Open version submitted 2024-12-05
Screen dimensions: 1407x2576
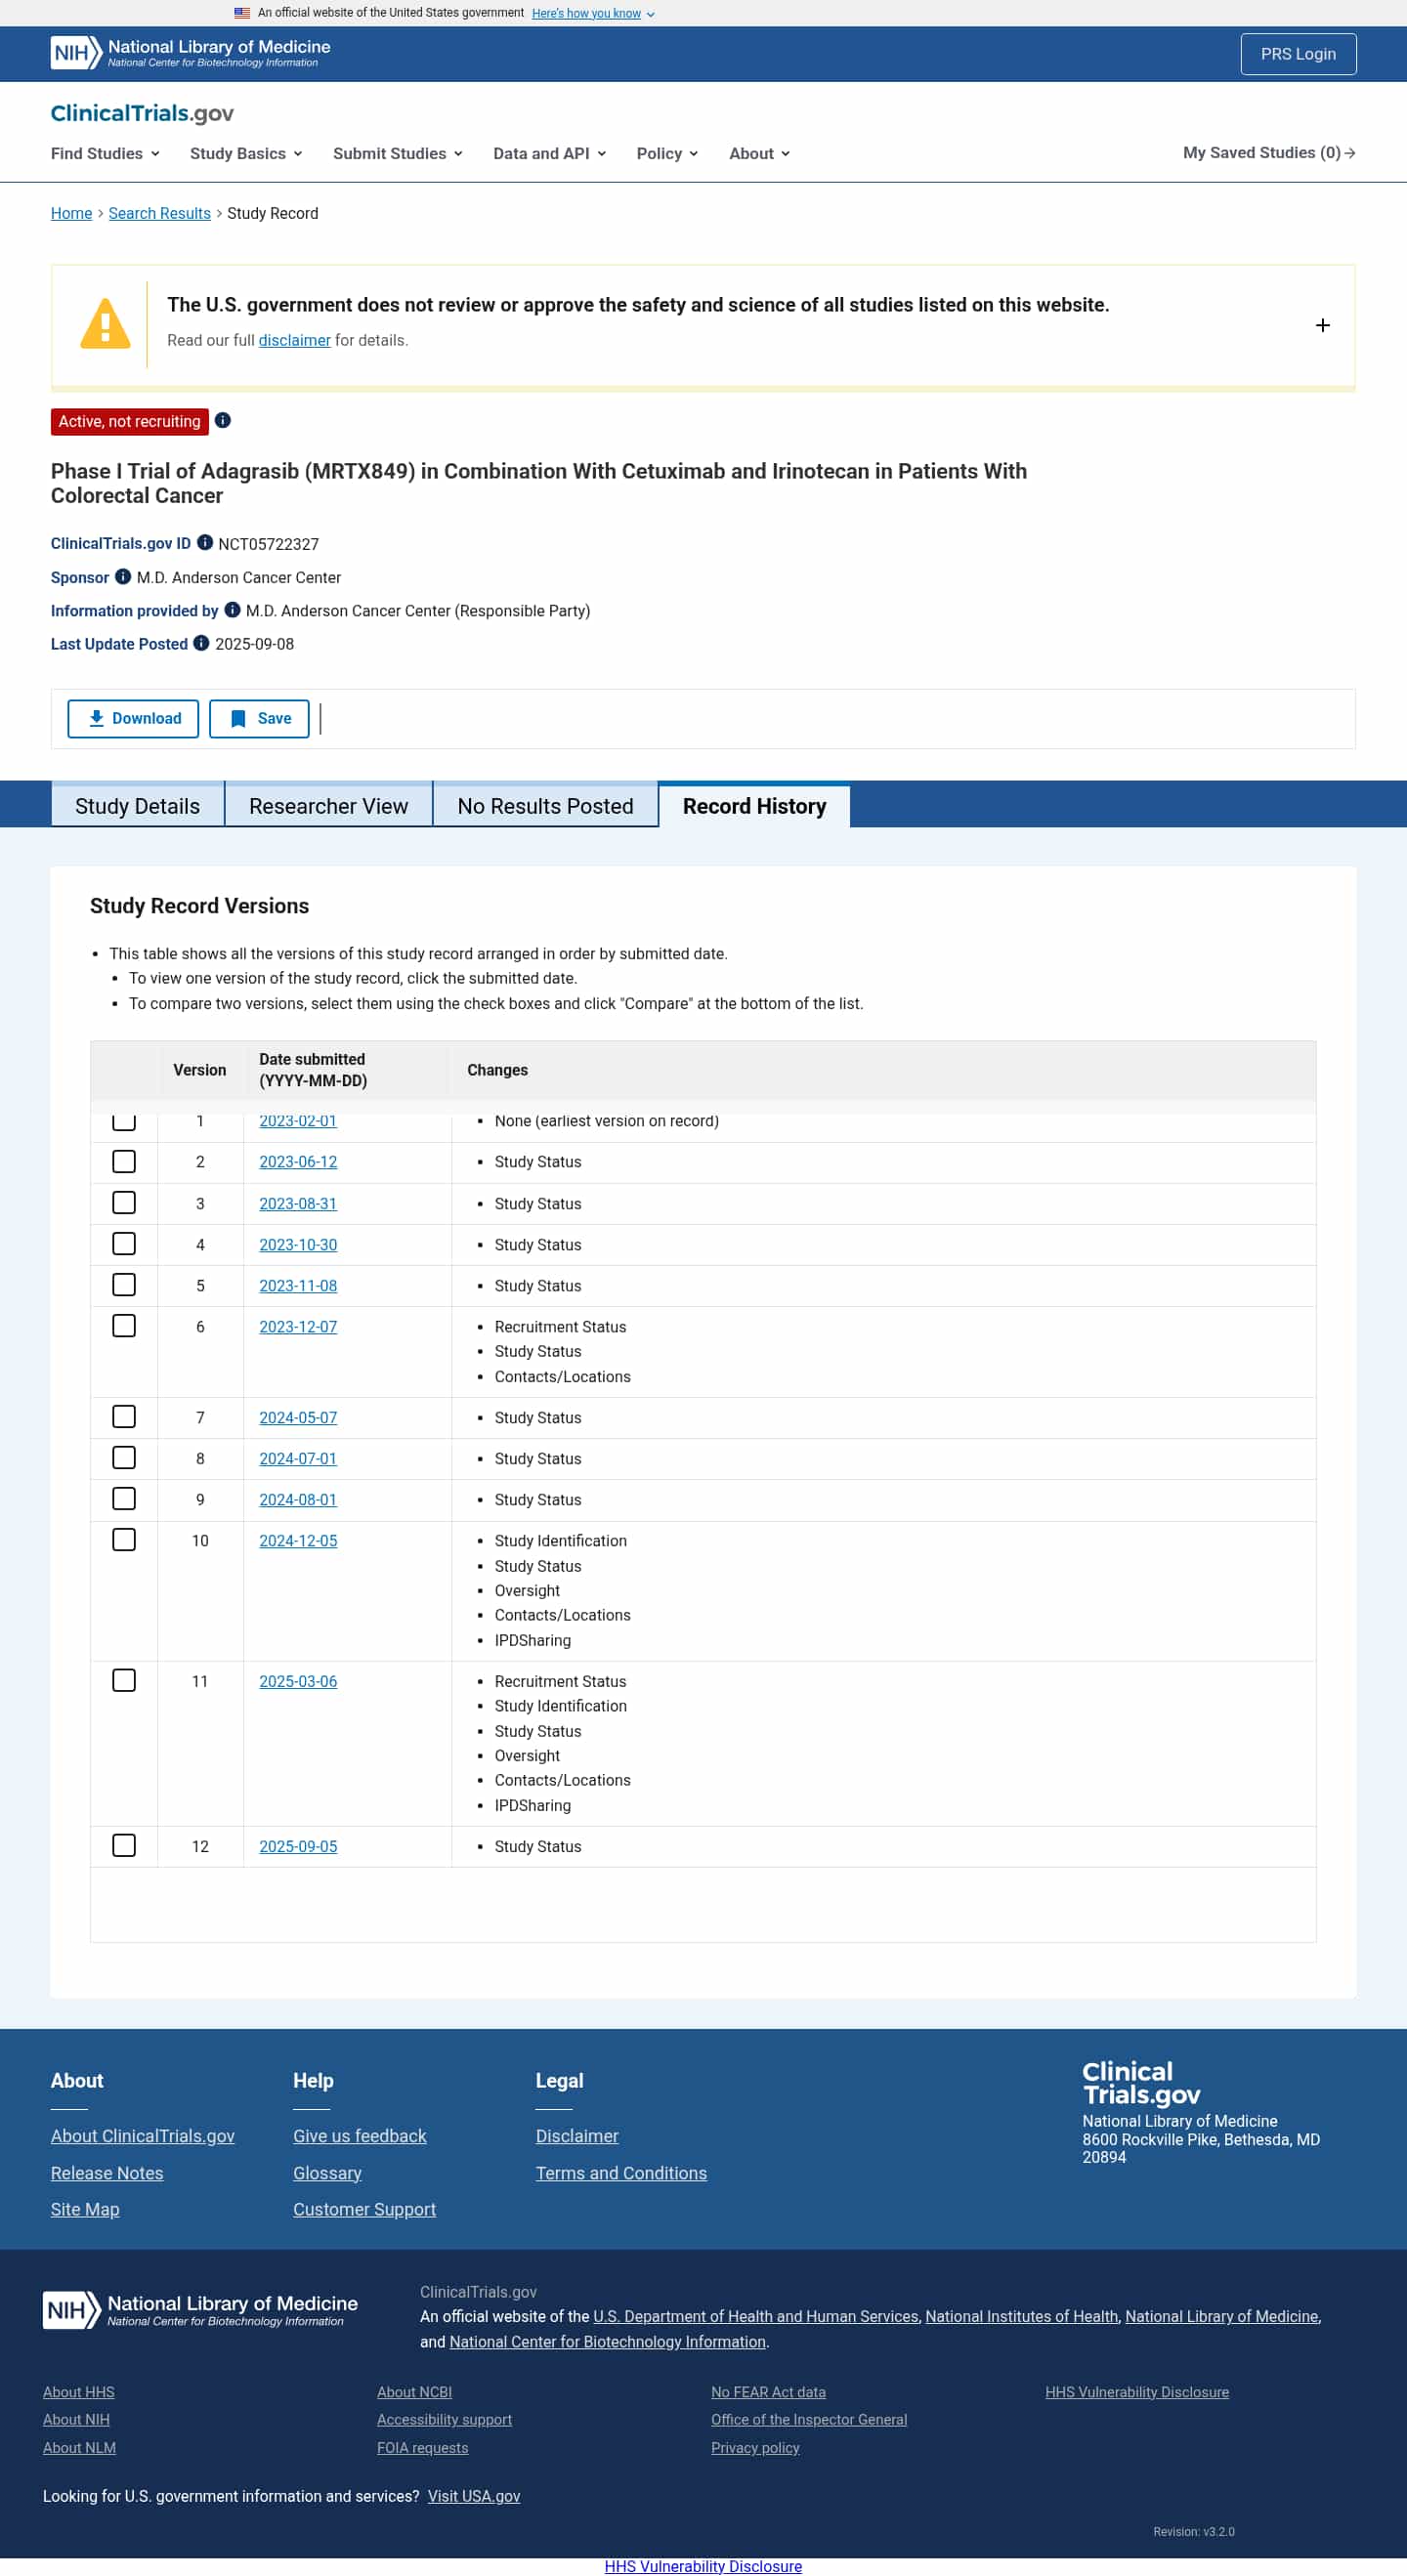(298, 1541)
